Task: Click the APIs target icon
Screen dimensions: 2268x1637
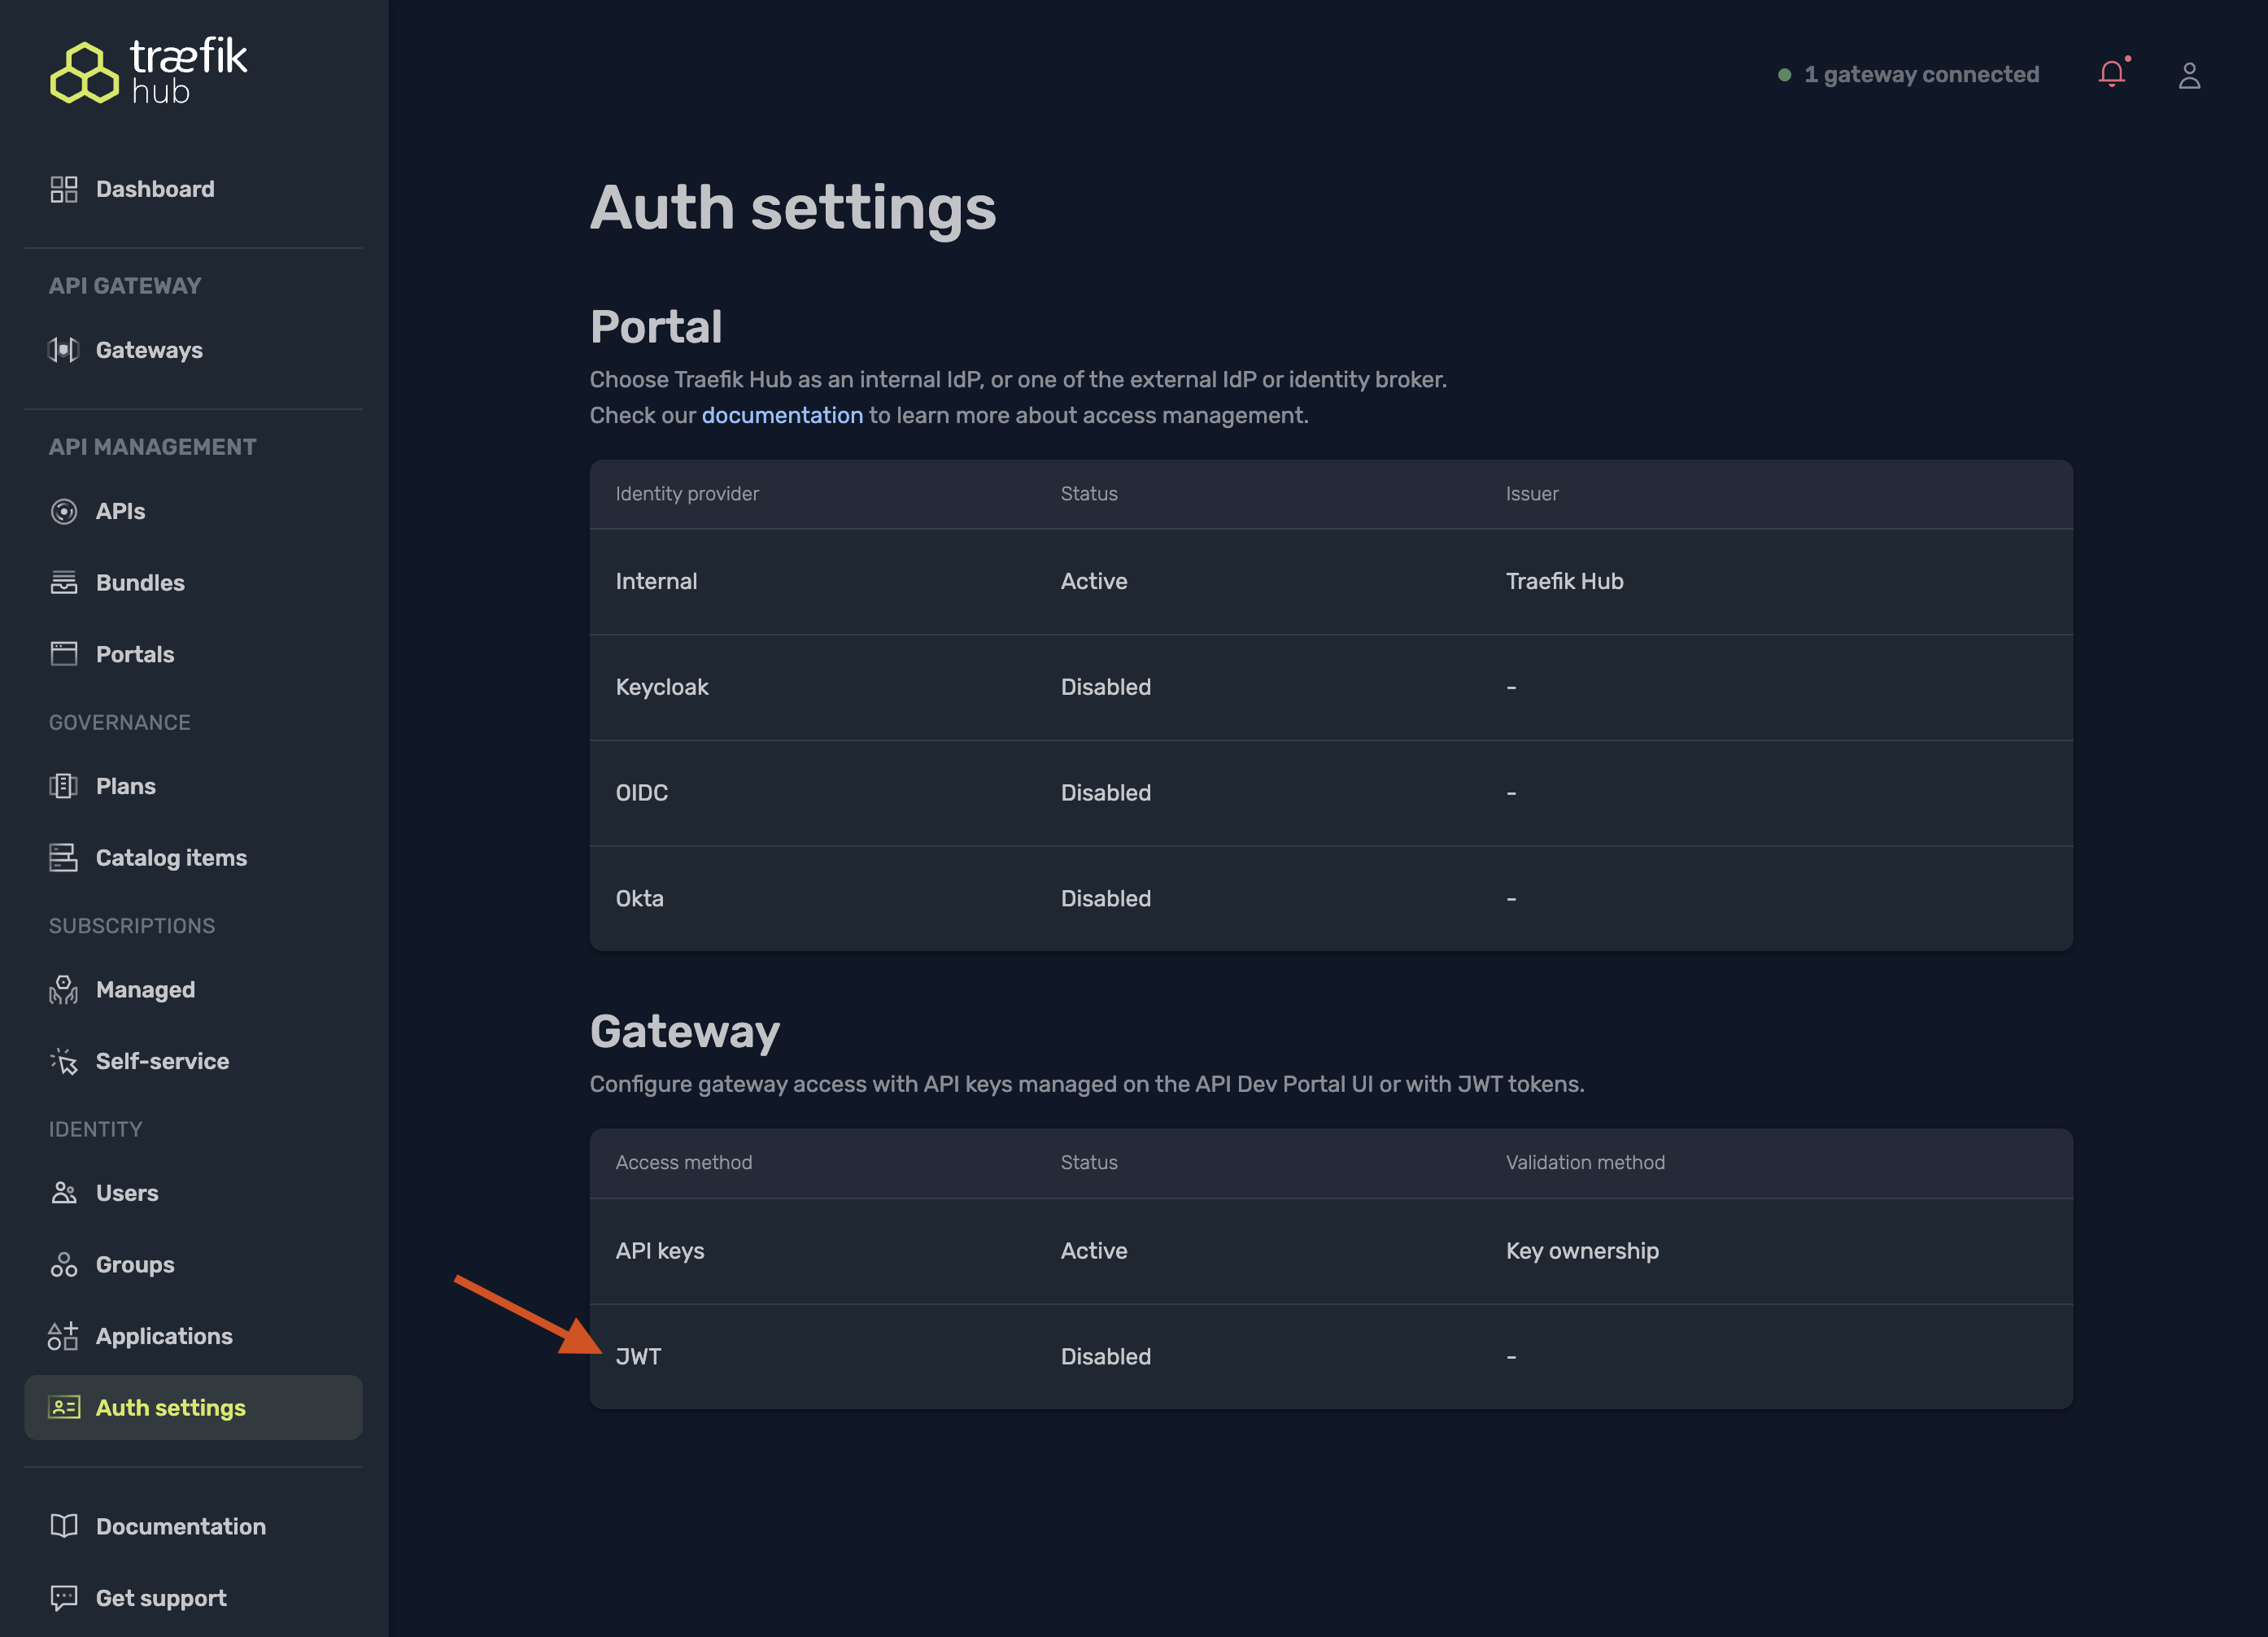Action: point(64,511)
